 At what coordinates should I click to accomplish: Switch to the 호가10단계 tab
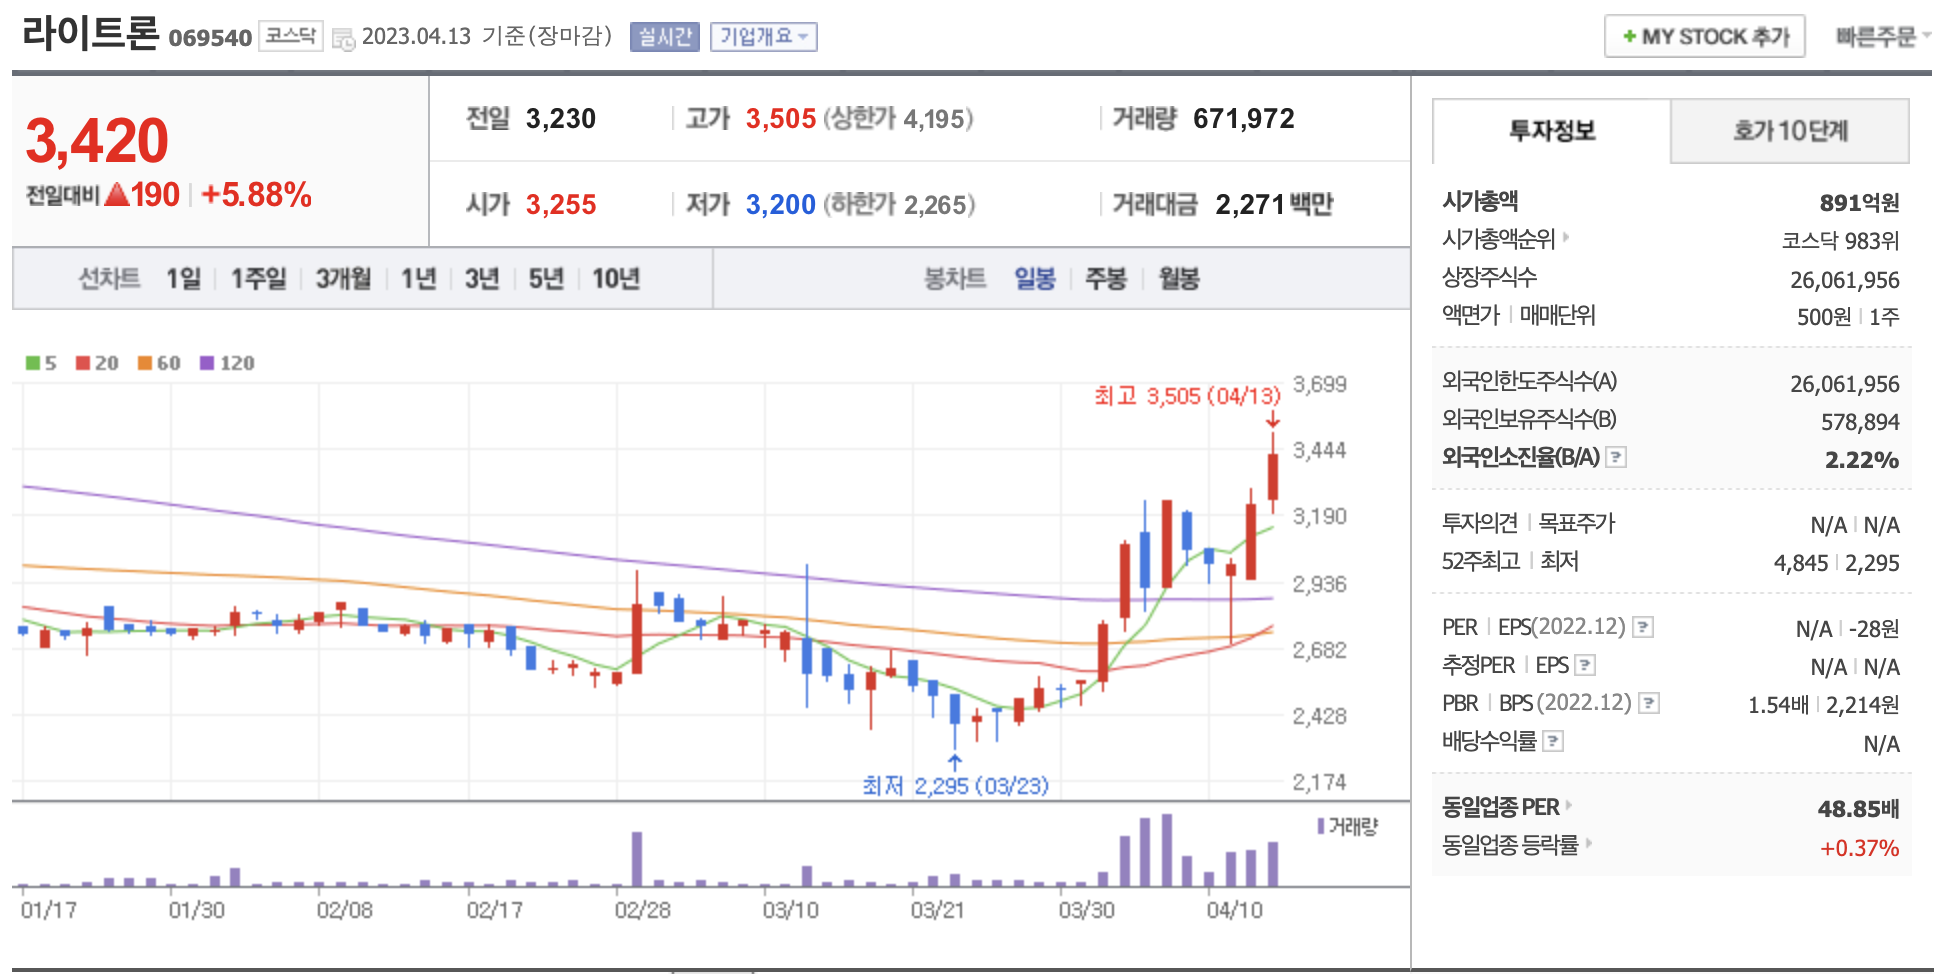1789,131
